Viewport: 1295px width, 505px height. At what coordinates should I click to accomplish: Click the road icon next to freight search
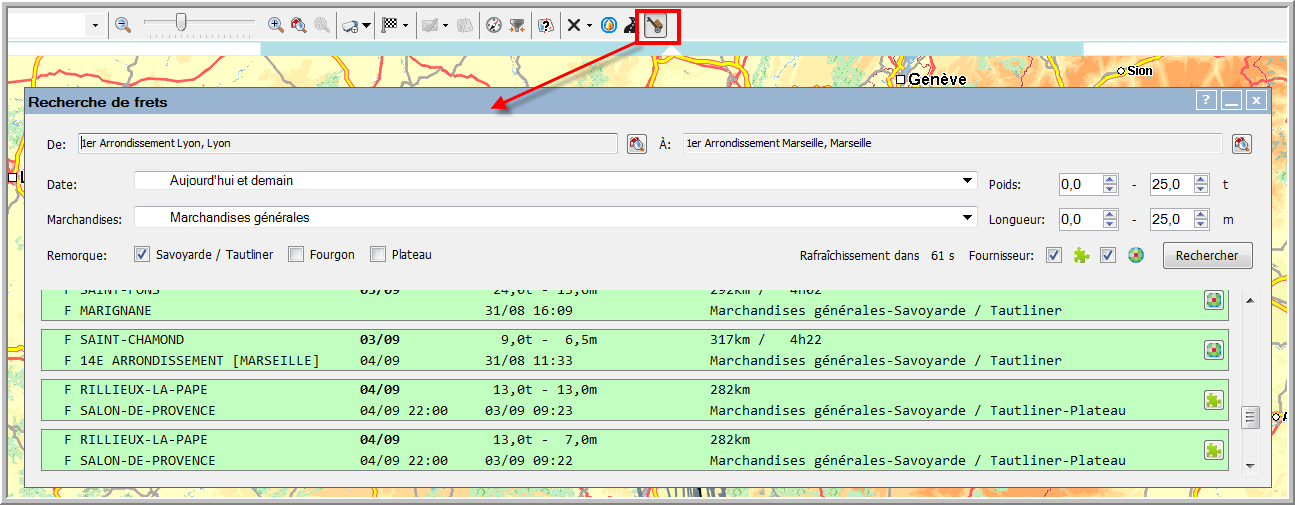631,25
